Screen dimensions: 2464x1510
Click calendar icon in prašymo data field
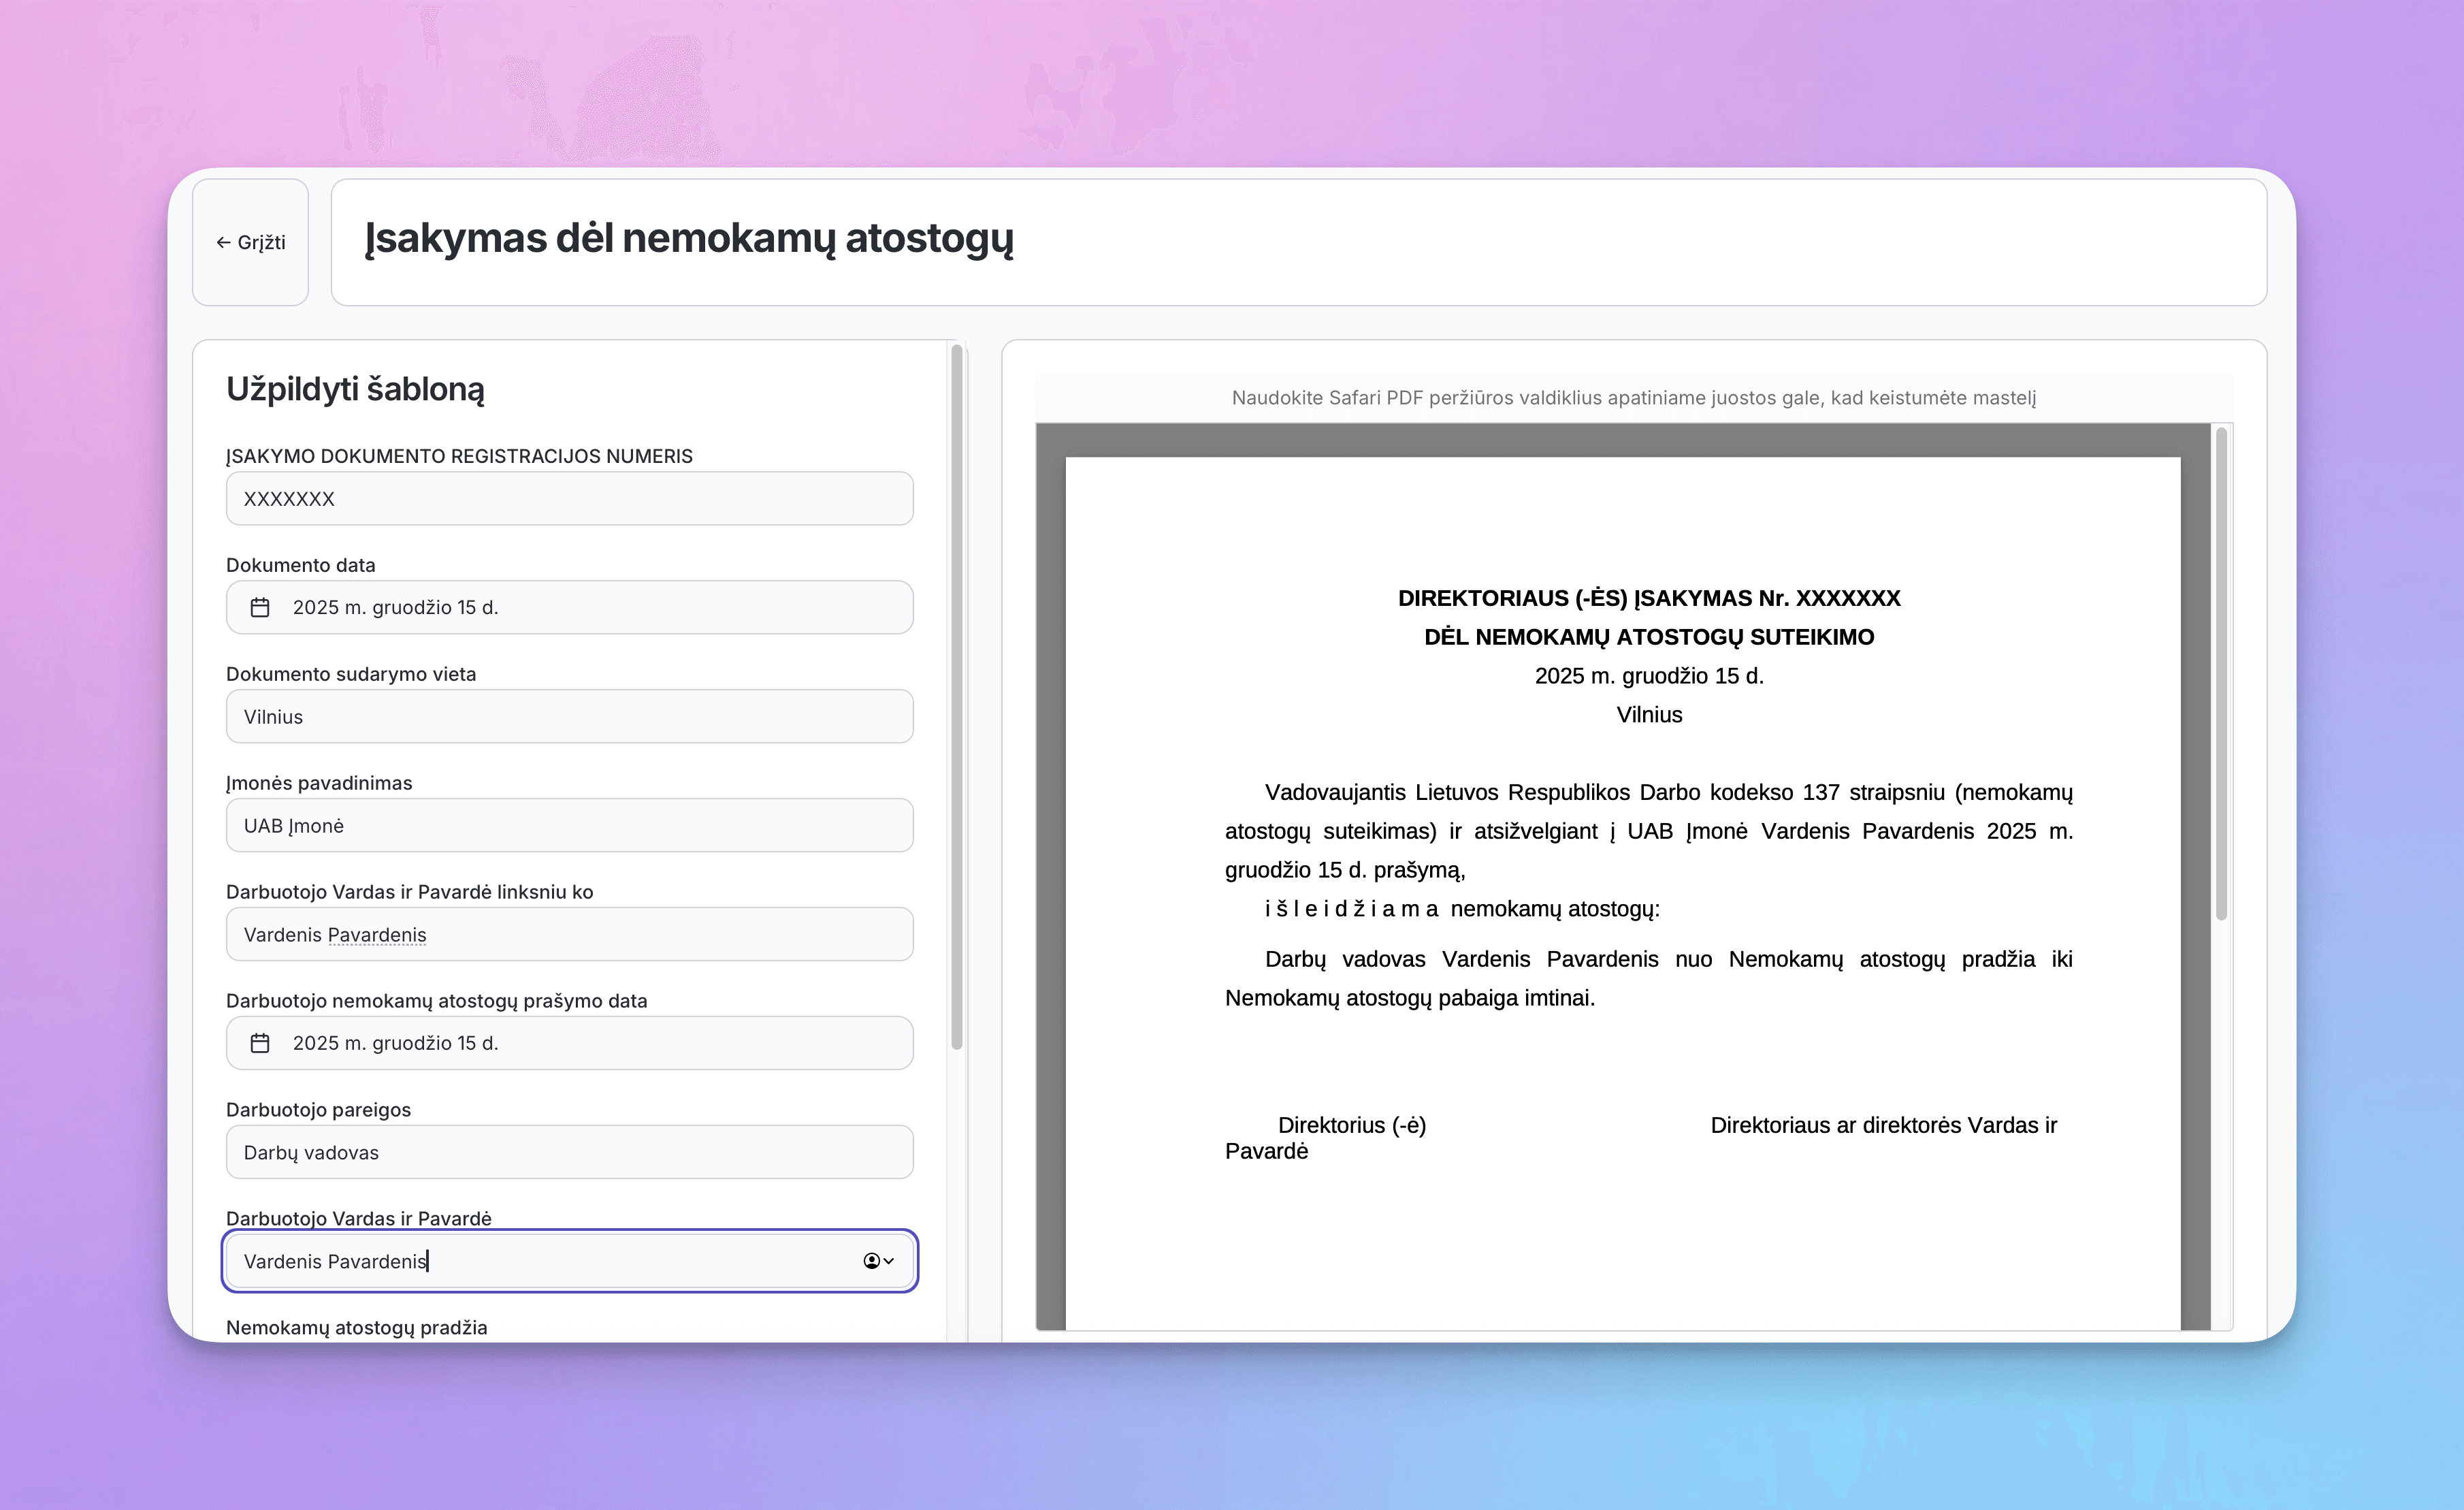coord(260,1043)
